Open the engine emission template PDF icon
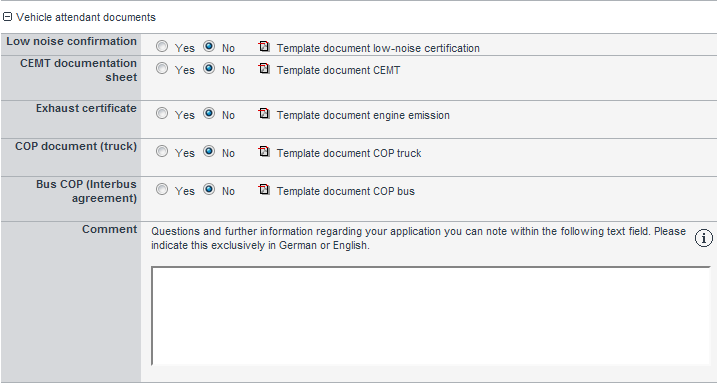Screen dimensions: 718x384 click(264, 113)
